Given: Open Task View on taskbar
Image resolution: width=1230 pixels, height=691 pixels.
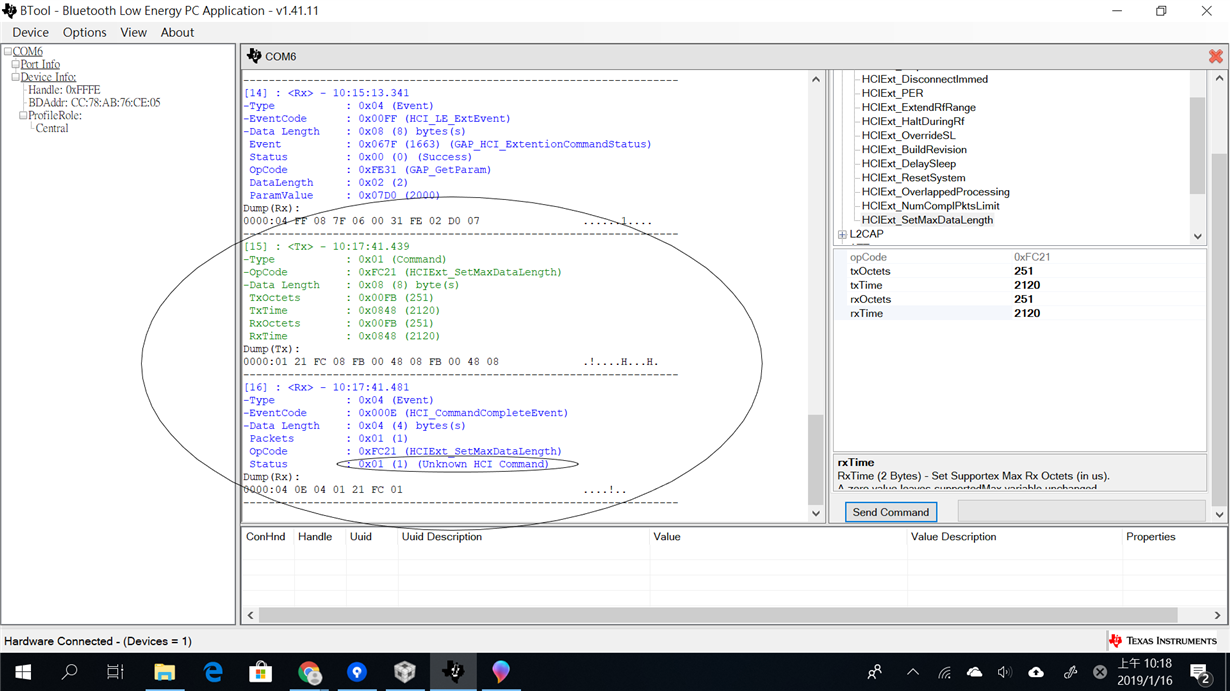Looking at the screenshot, I should [116, 672].
